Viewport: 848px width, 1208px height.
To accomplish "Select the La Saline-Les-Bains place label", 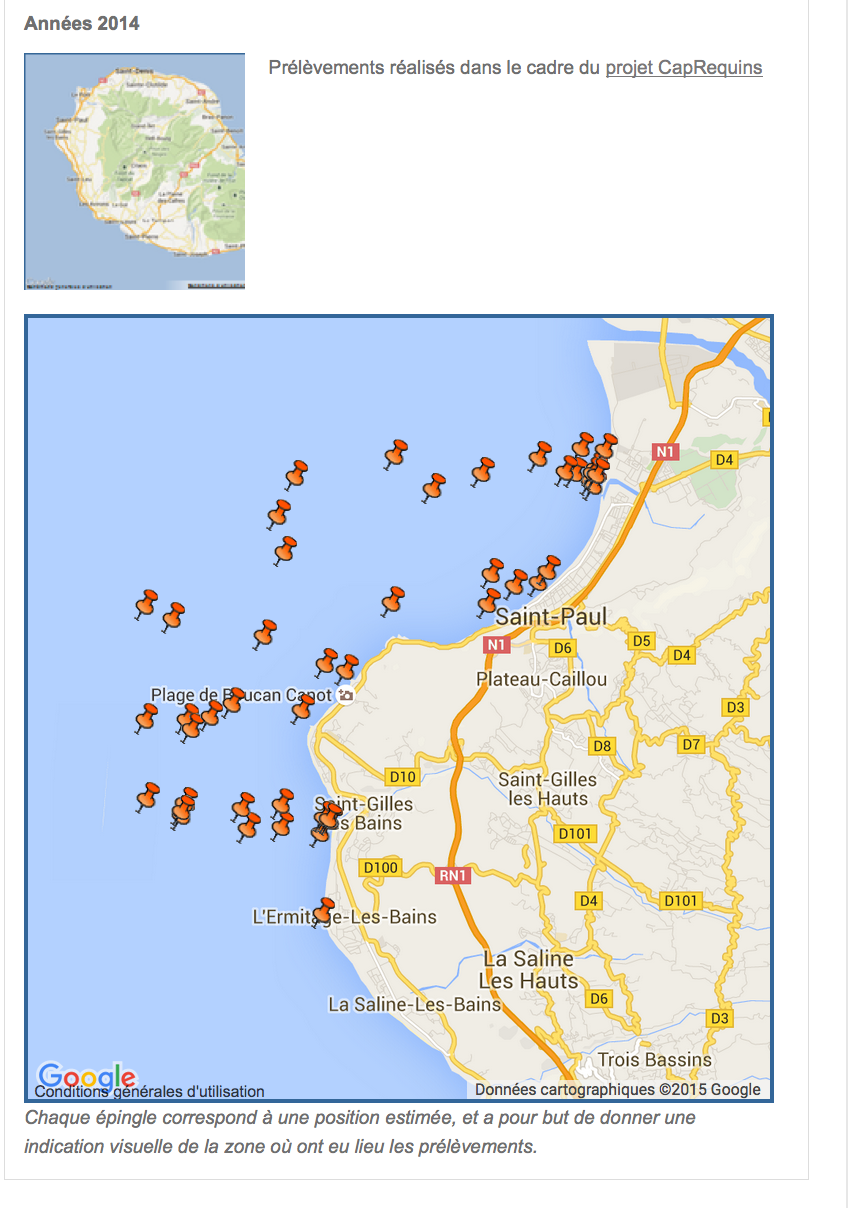I will (x=414, y=1004).
